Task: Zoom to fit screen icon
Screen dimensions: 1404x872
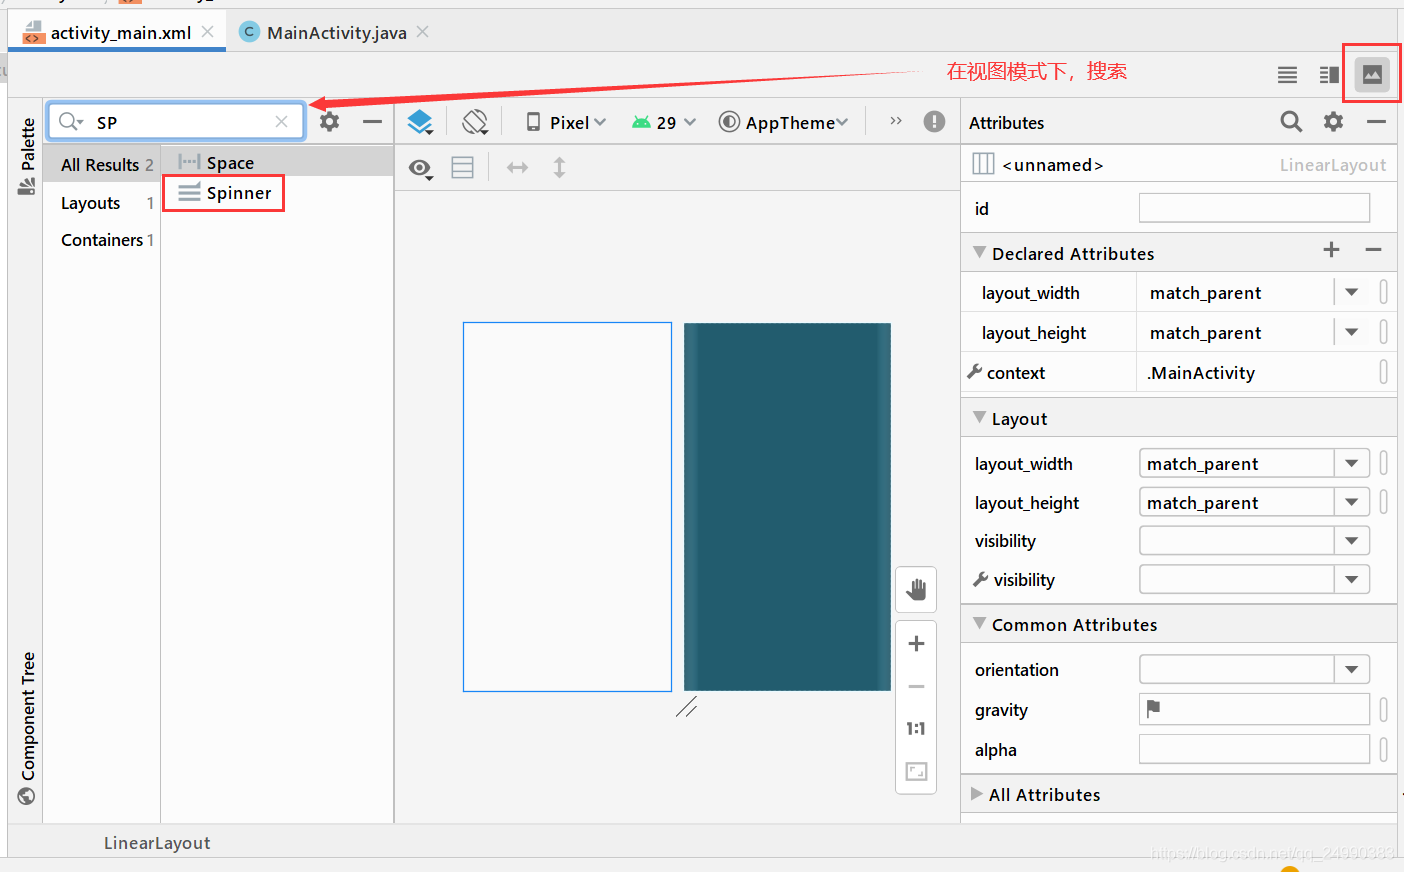Action: point(916,771)
